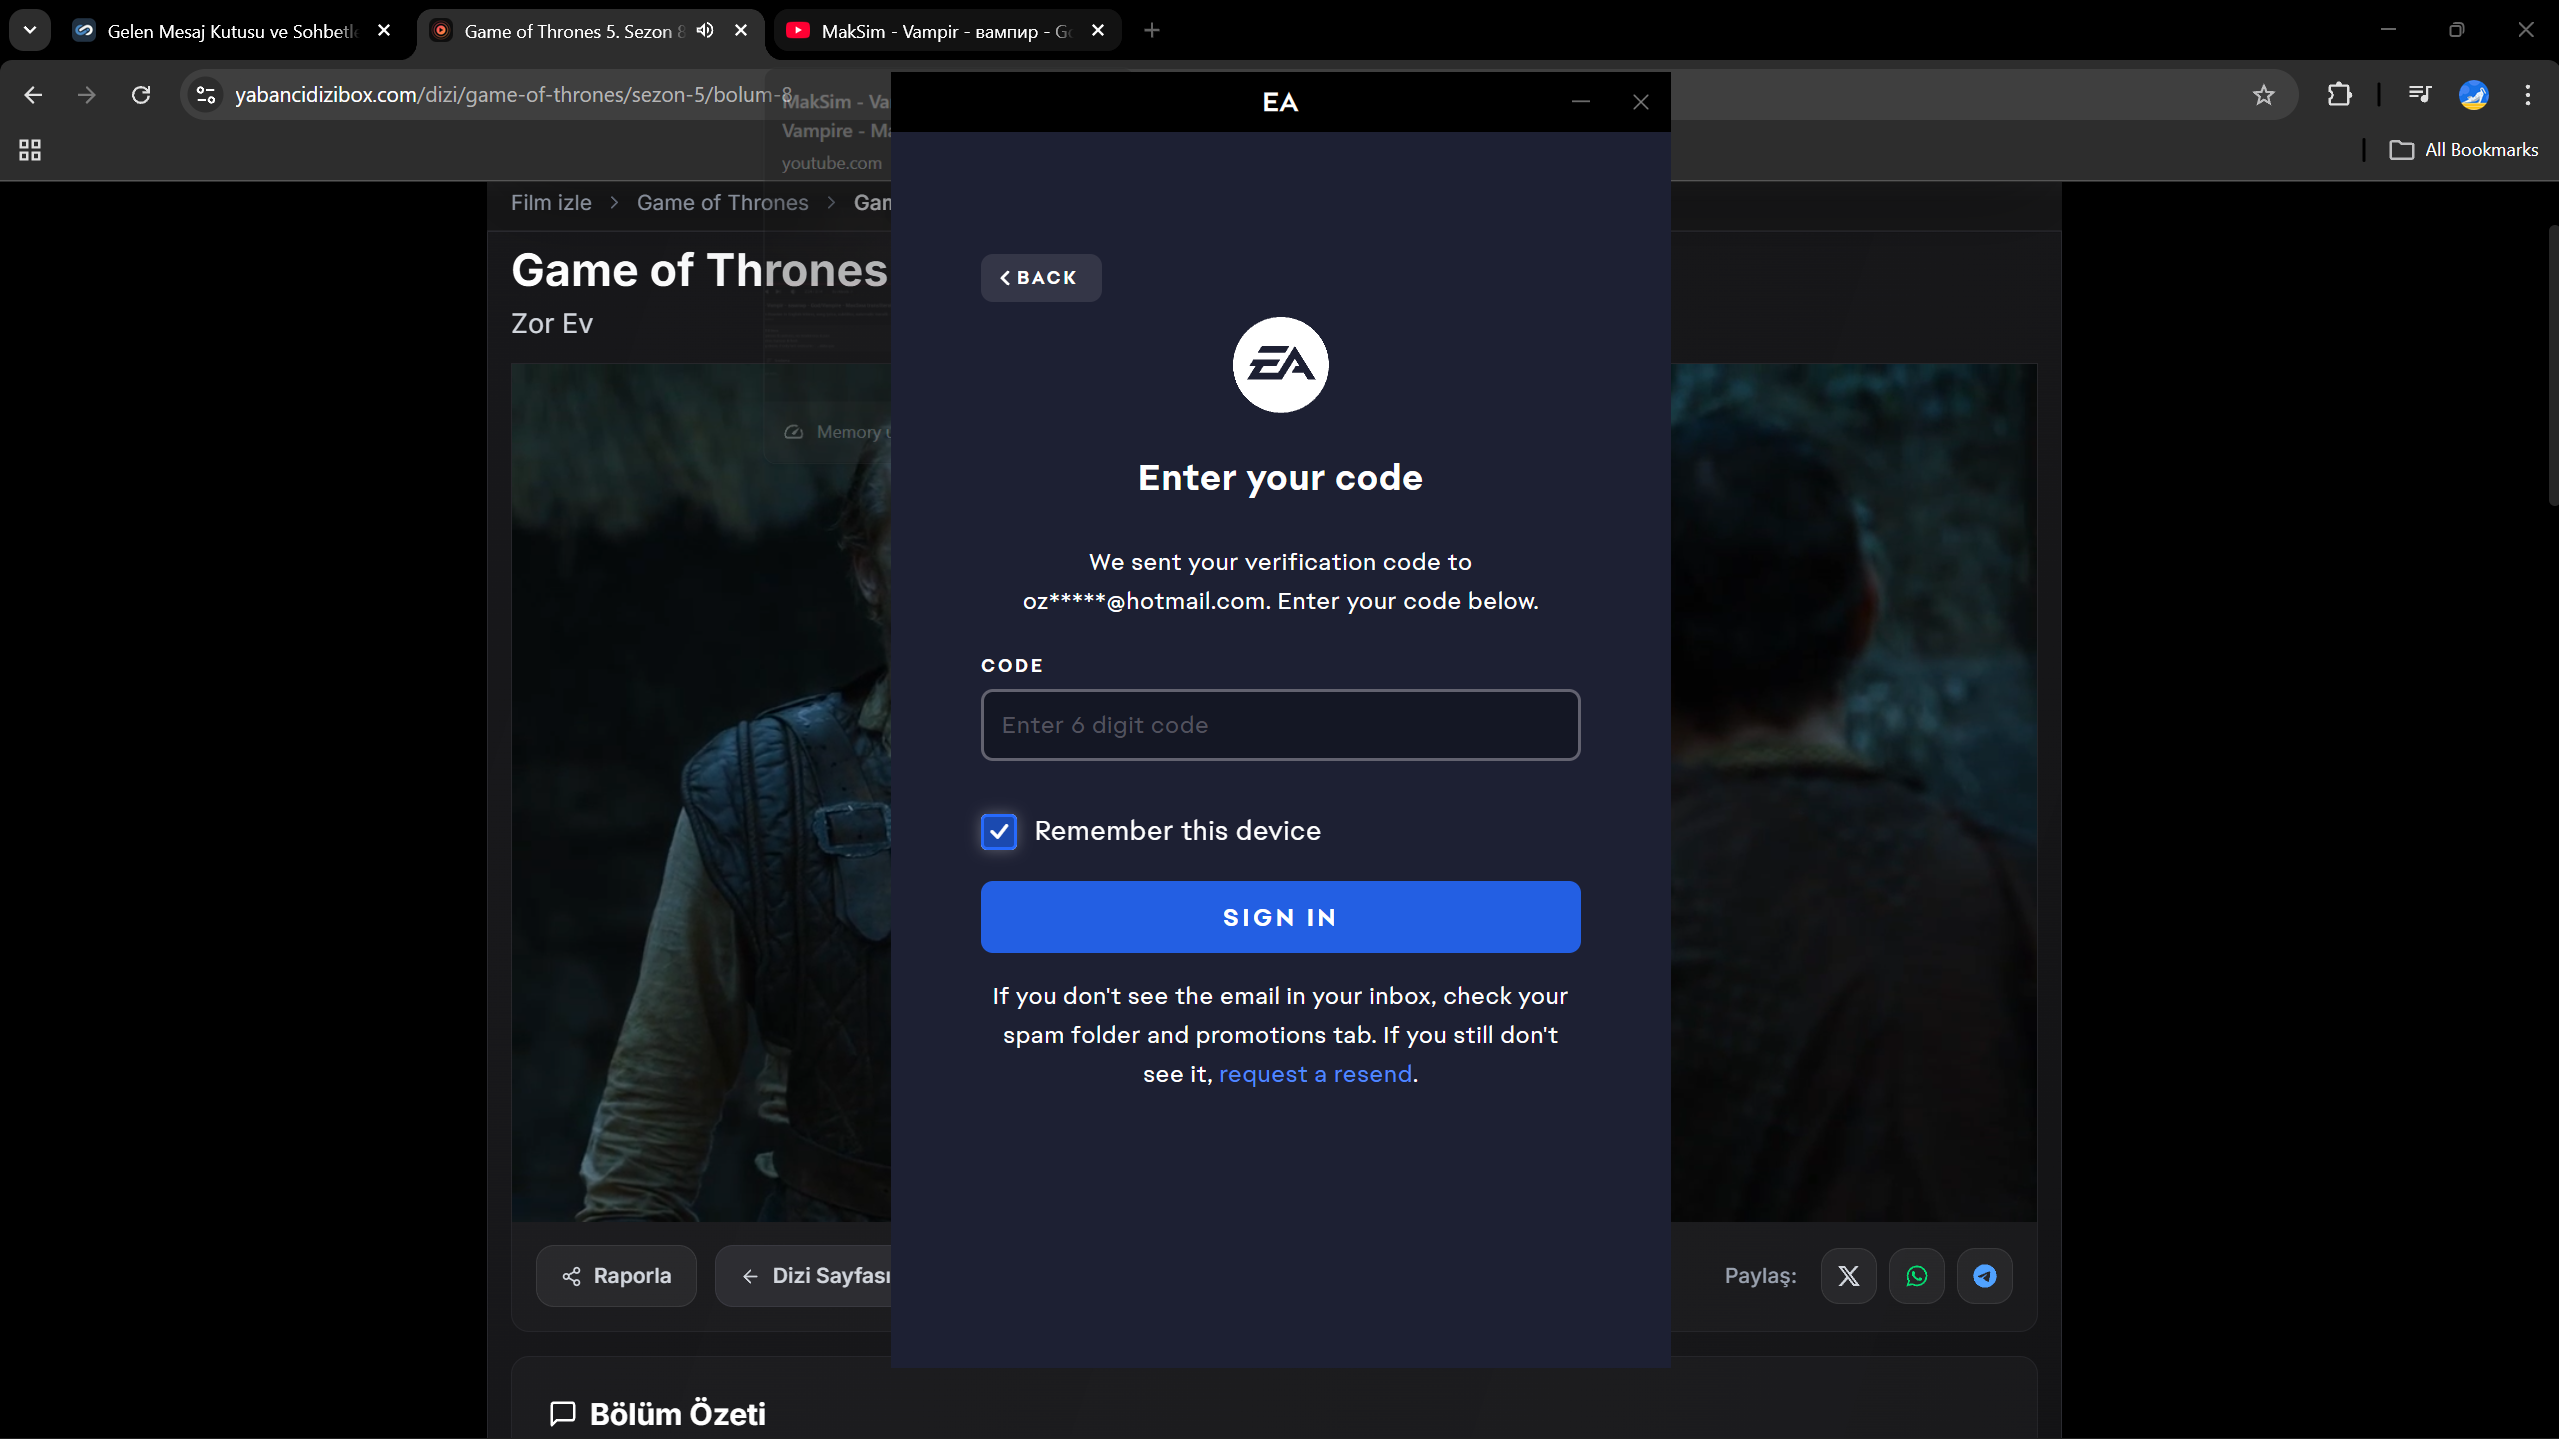This screenshot has height=1439, width=2559.
Task: Click the page vertical scrollbar
Action: [2552, 365]
